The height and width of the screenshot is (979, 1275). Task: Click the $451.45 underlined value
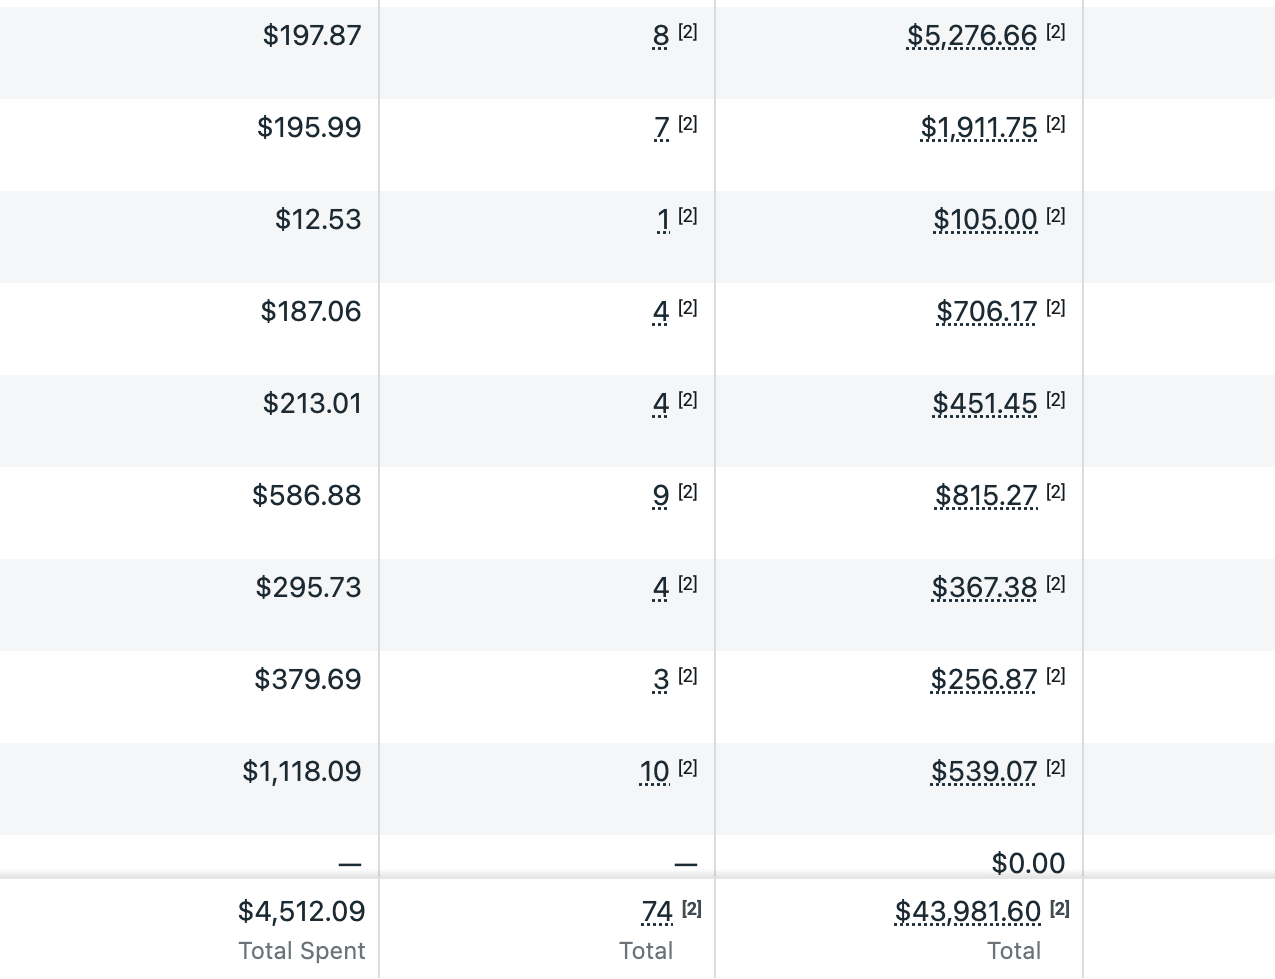coord(984,404)
